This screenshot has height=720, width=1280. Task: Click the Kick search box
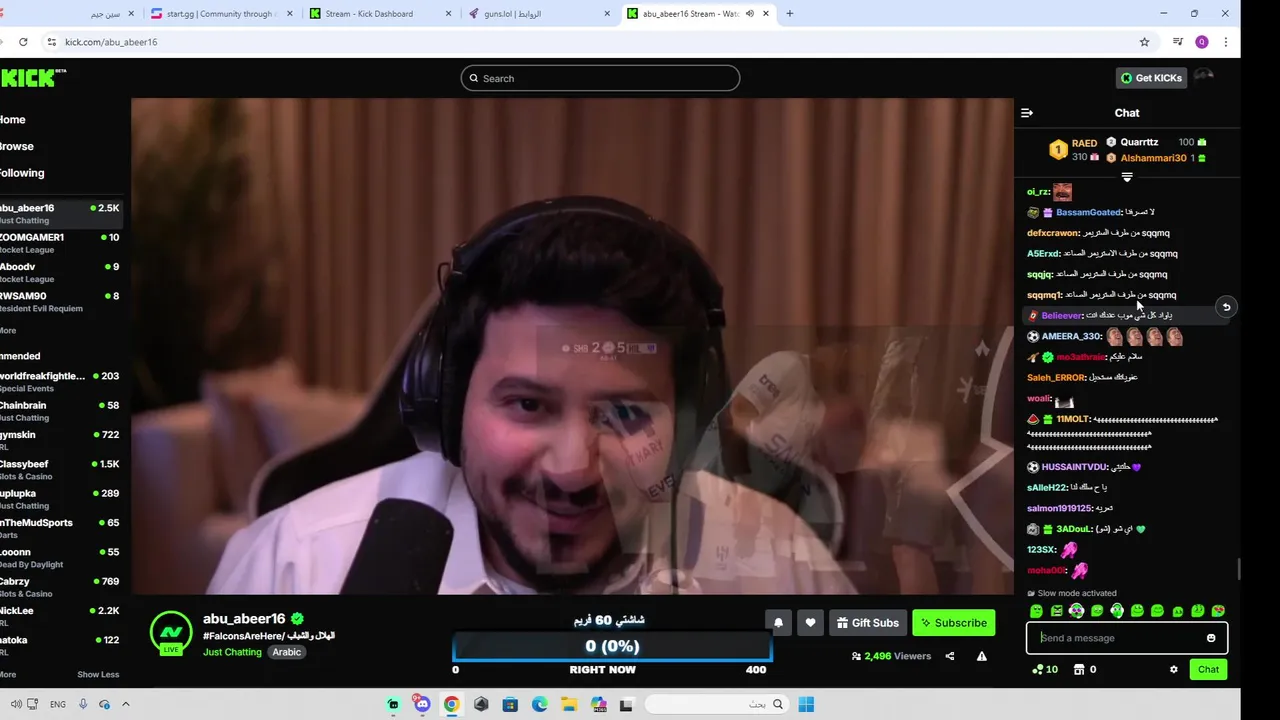point(600,78)
